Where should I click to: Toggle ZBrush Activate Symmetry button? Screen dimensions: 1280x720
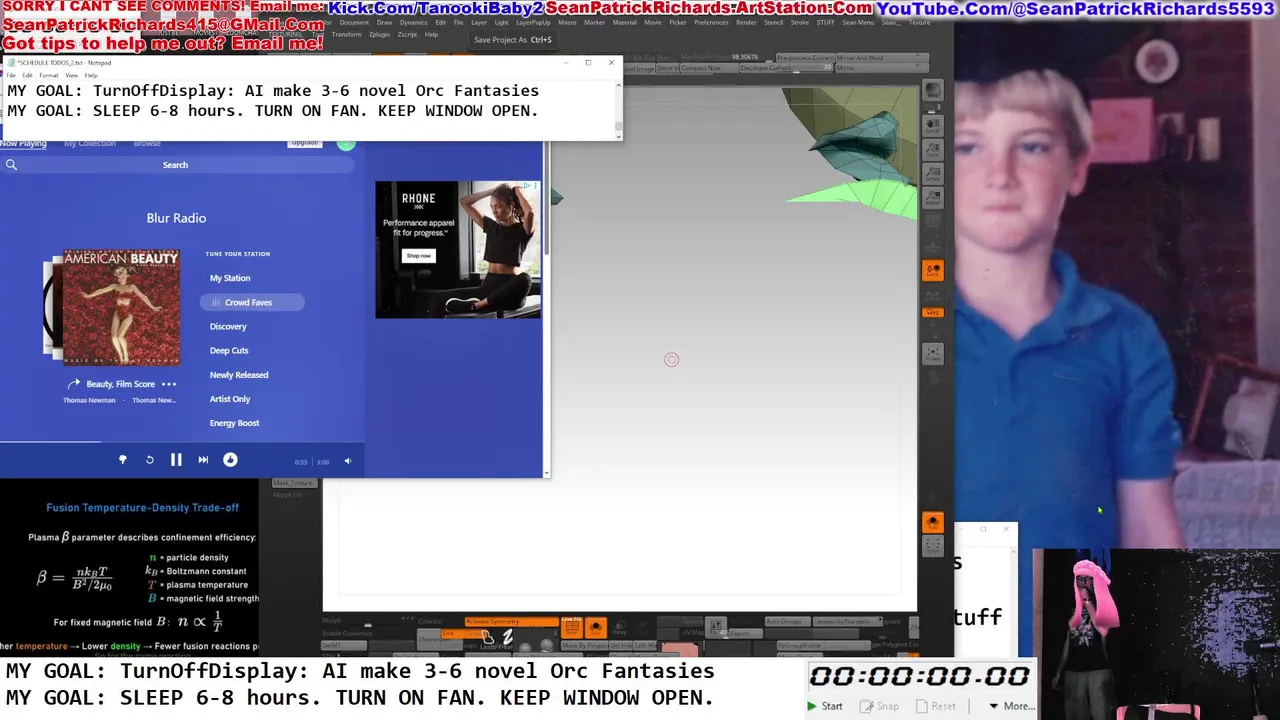tap(510, 622)
